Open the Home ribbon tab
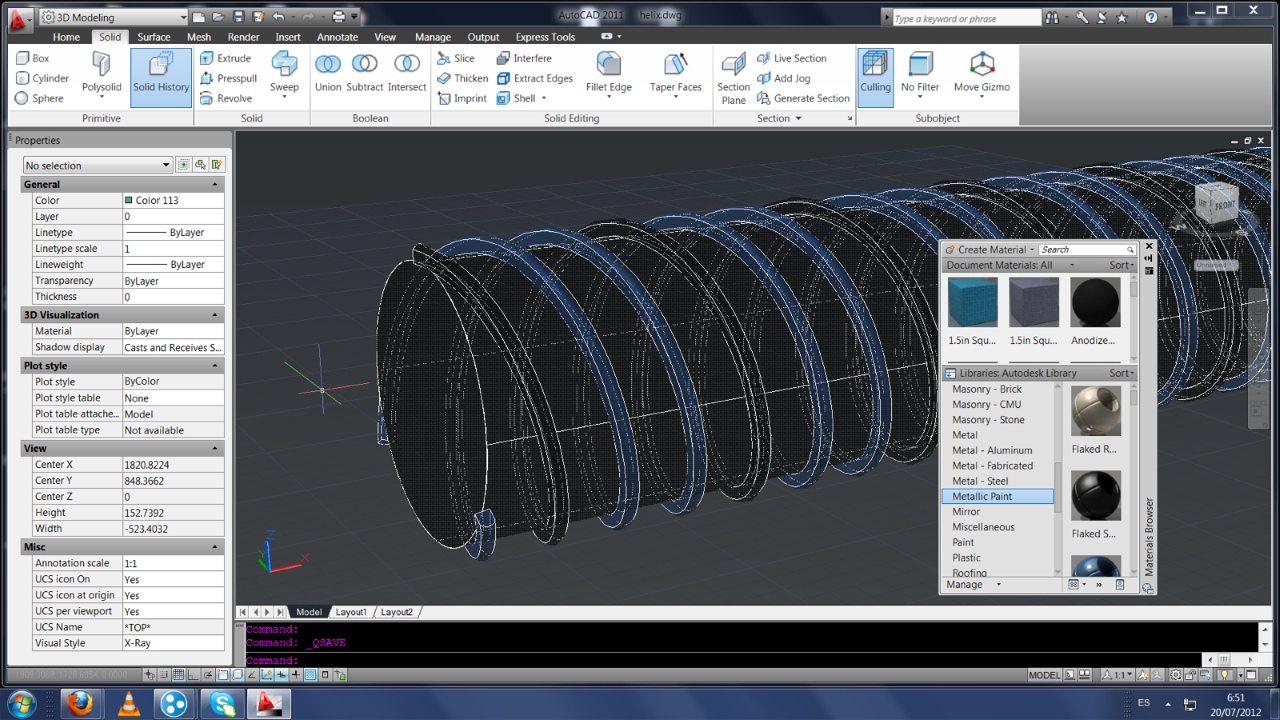Viewport: 1280px width, 720px height. pos(66,37)
